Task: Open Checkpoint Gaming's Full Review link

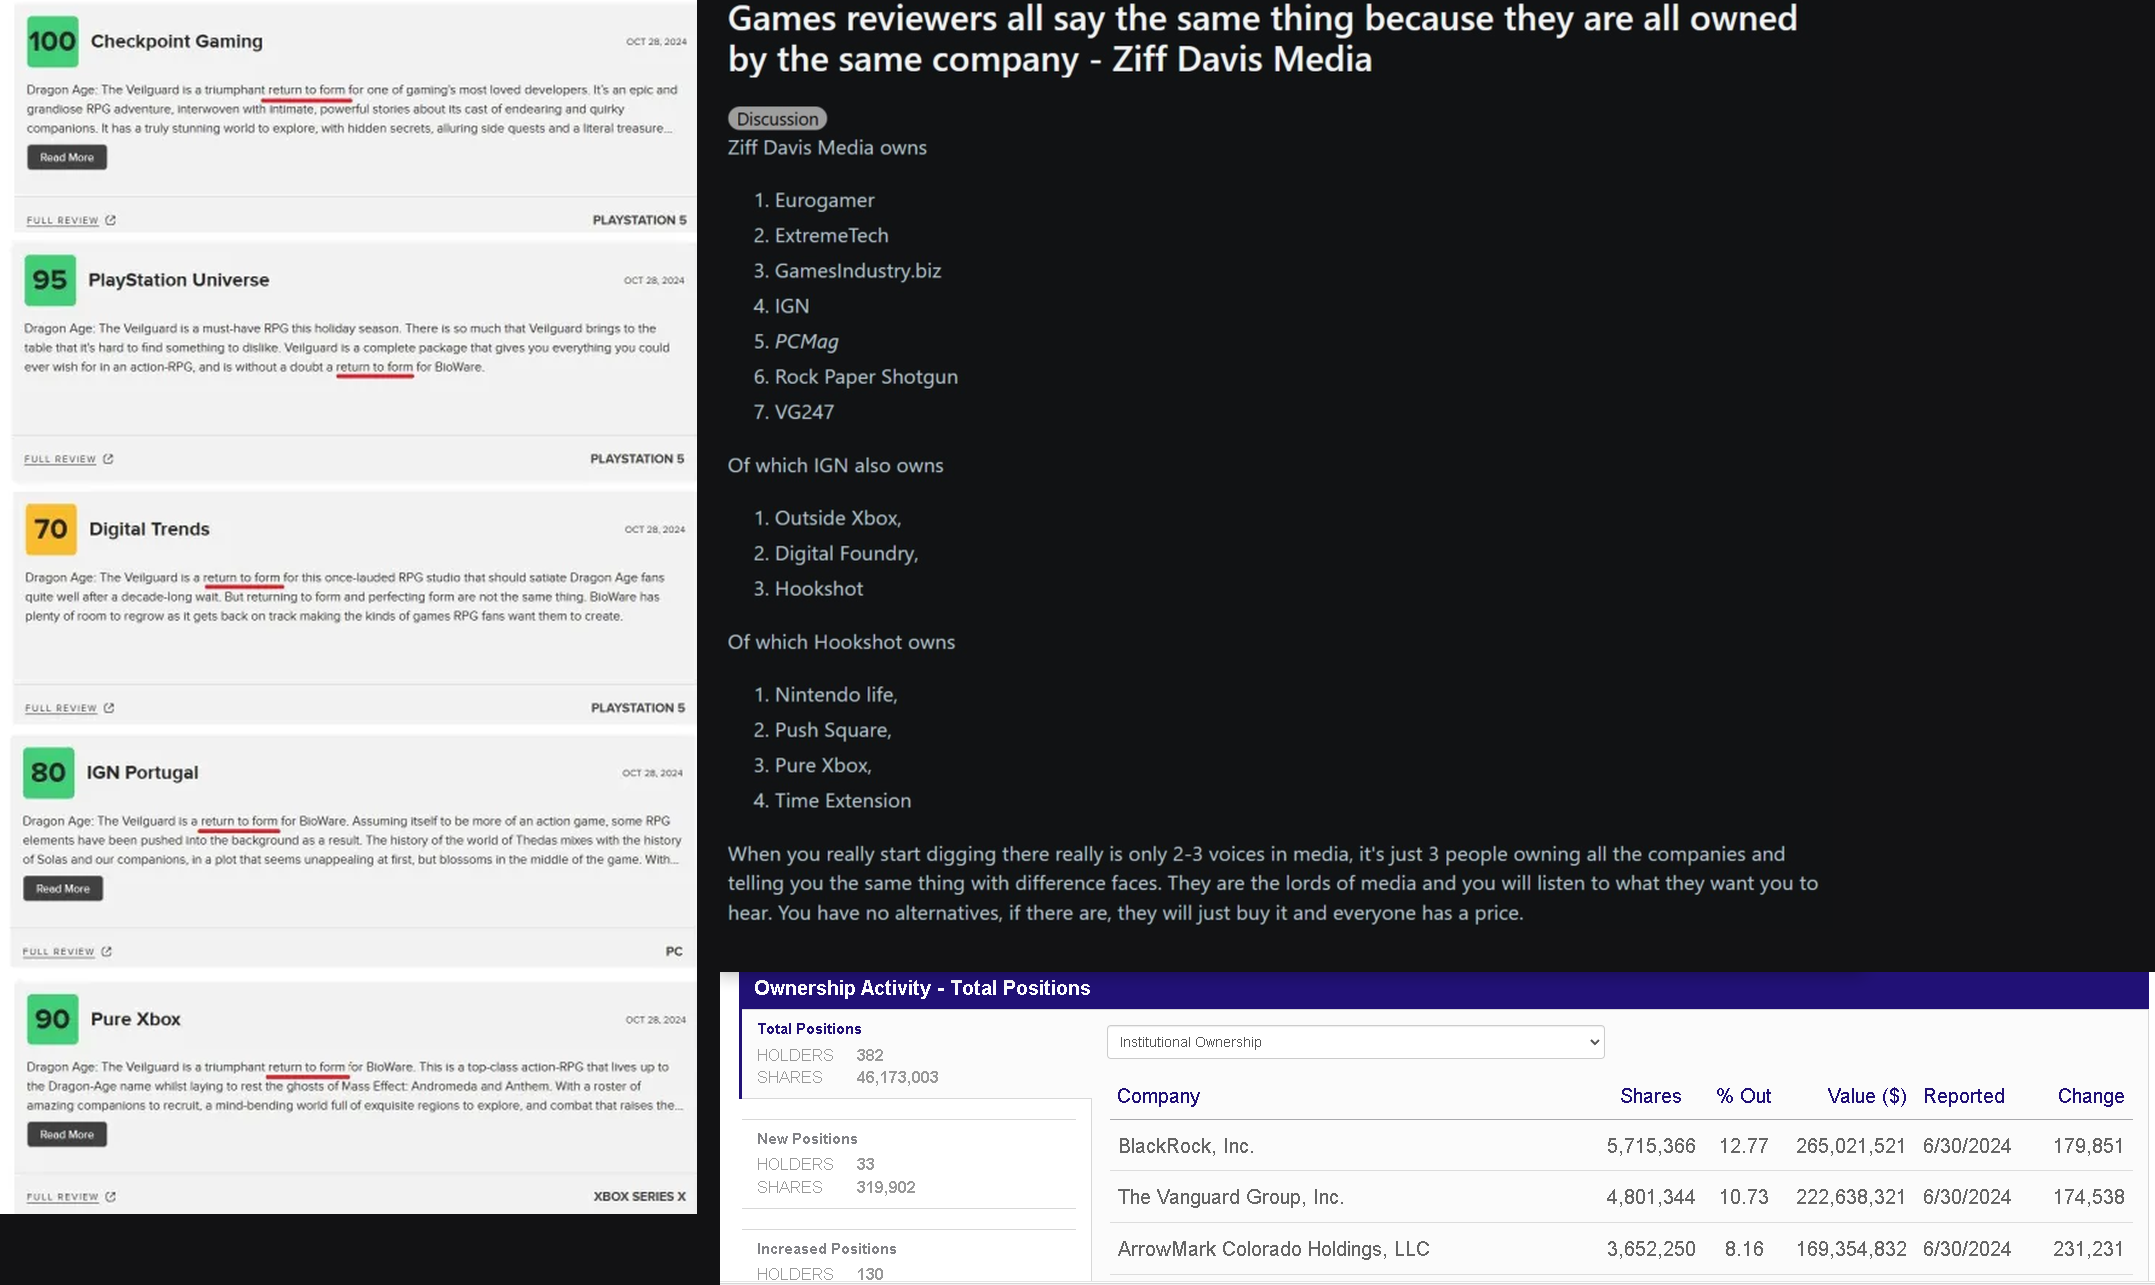Action: [x=62, y=220]
